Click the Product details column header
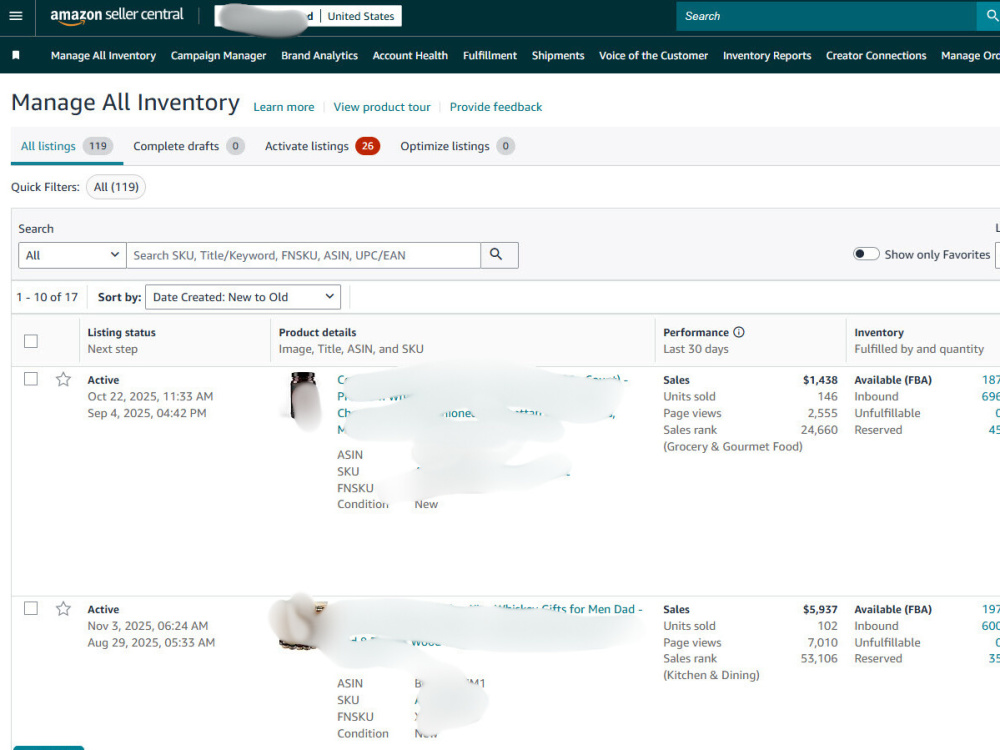 (x=317, y=332)
